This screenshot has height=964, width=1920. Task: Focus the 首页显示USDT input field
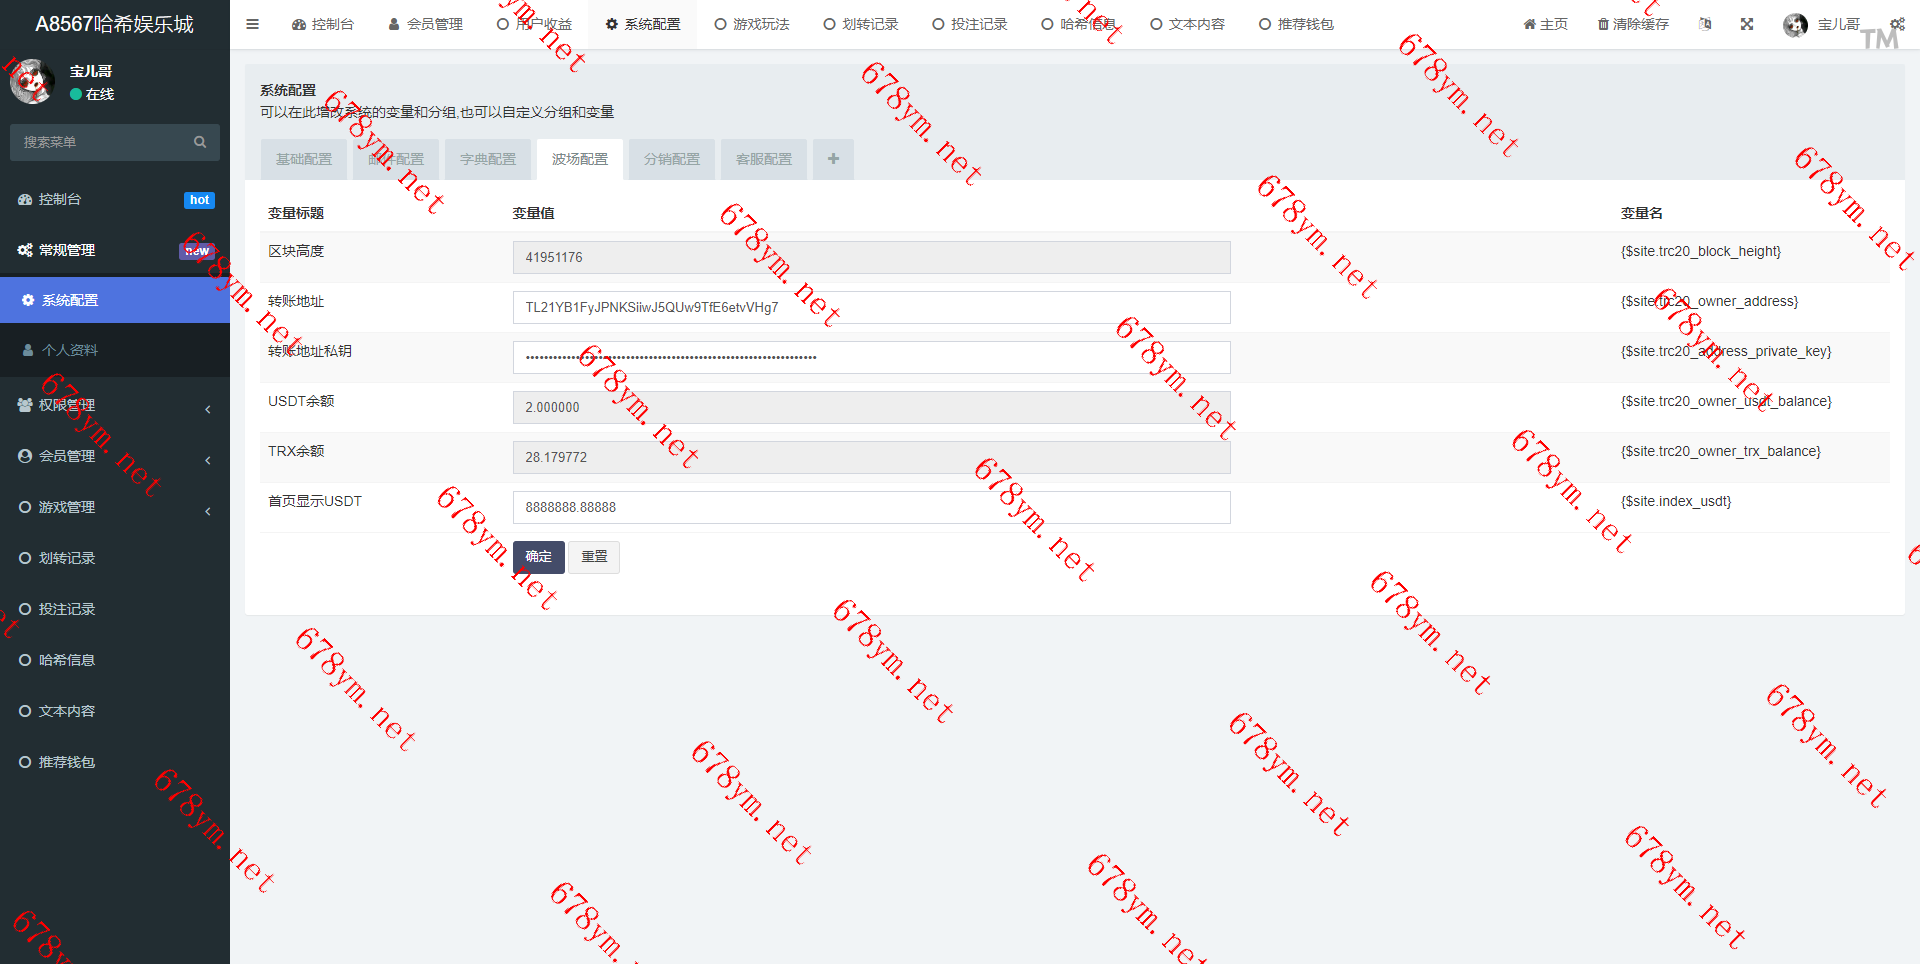click(x=871, y=507)
